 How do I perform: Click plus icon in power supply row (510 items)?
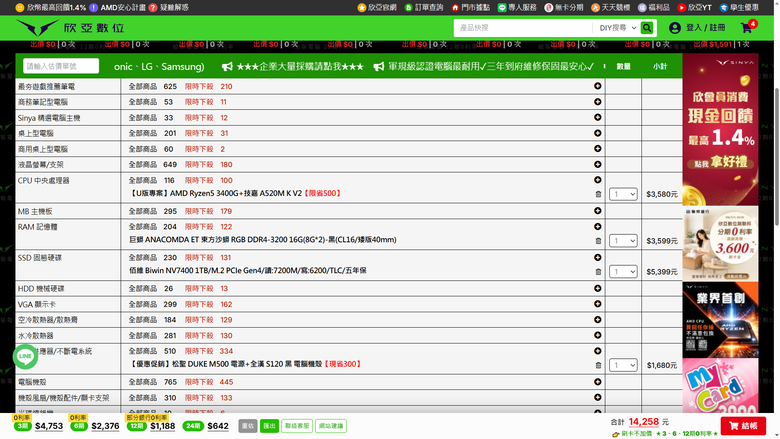click(597, 351)
